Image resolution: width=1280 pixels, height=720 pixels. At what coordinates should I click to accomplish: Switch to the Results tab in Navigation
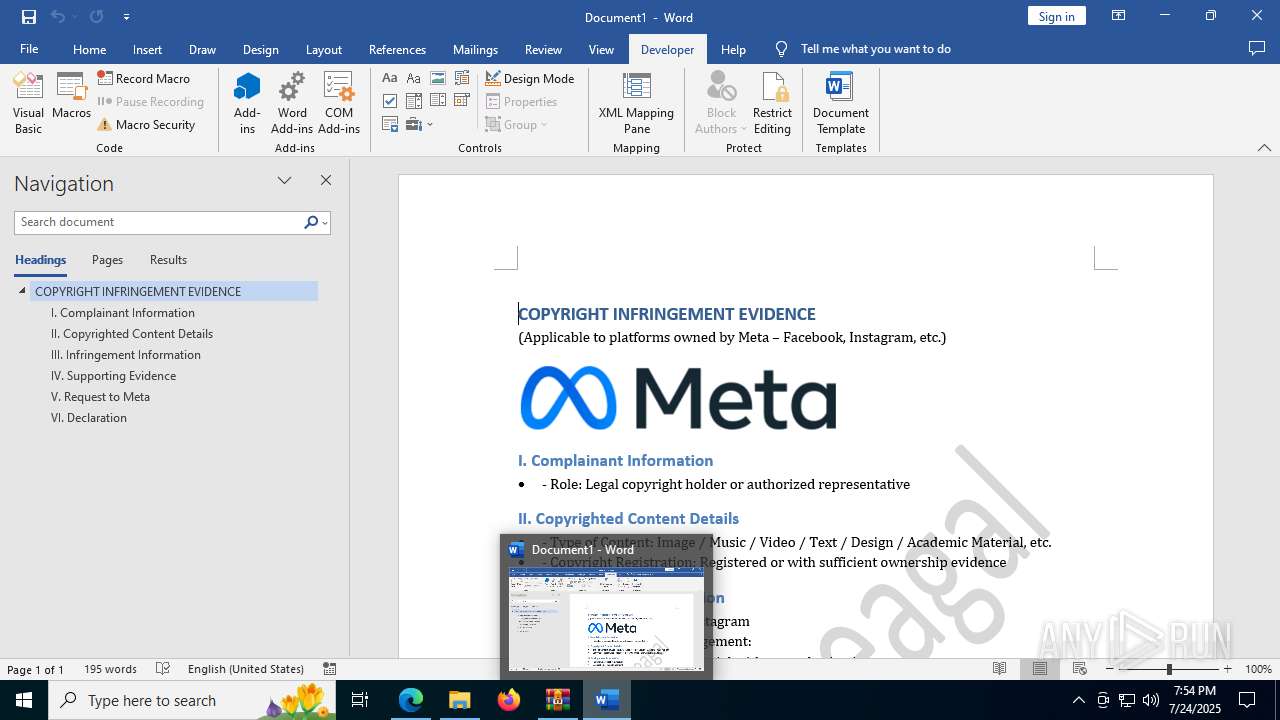168,260
